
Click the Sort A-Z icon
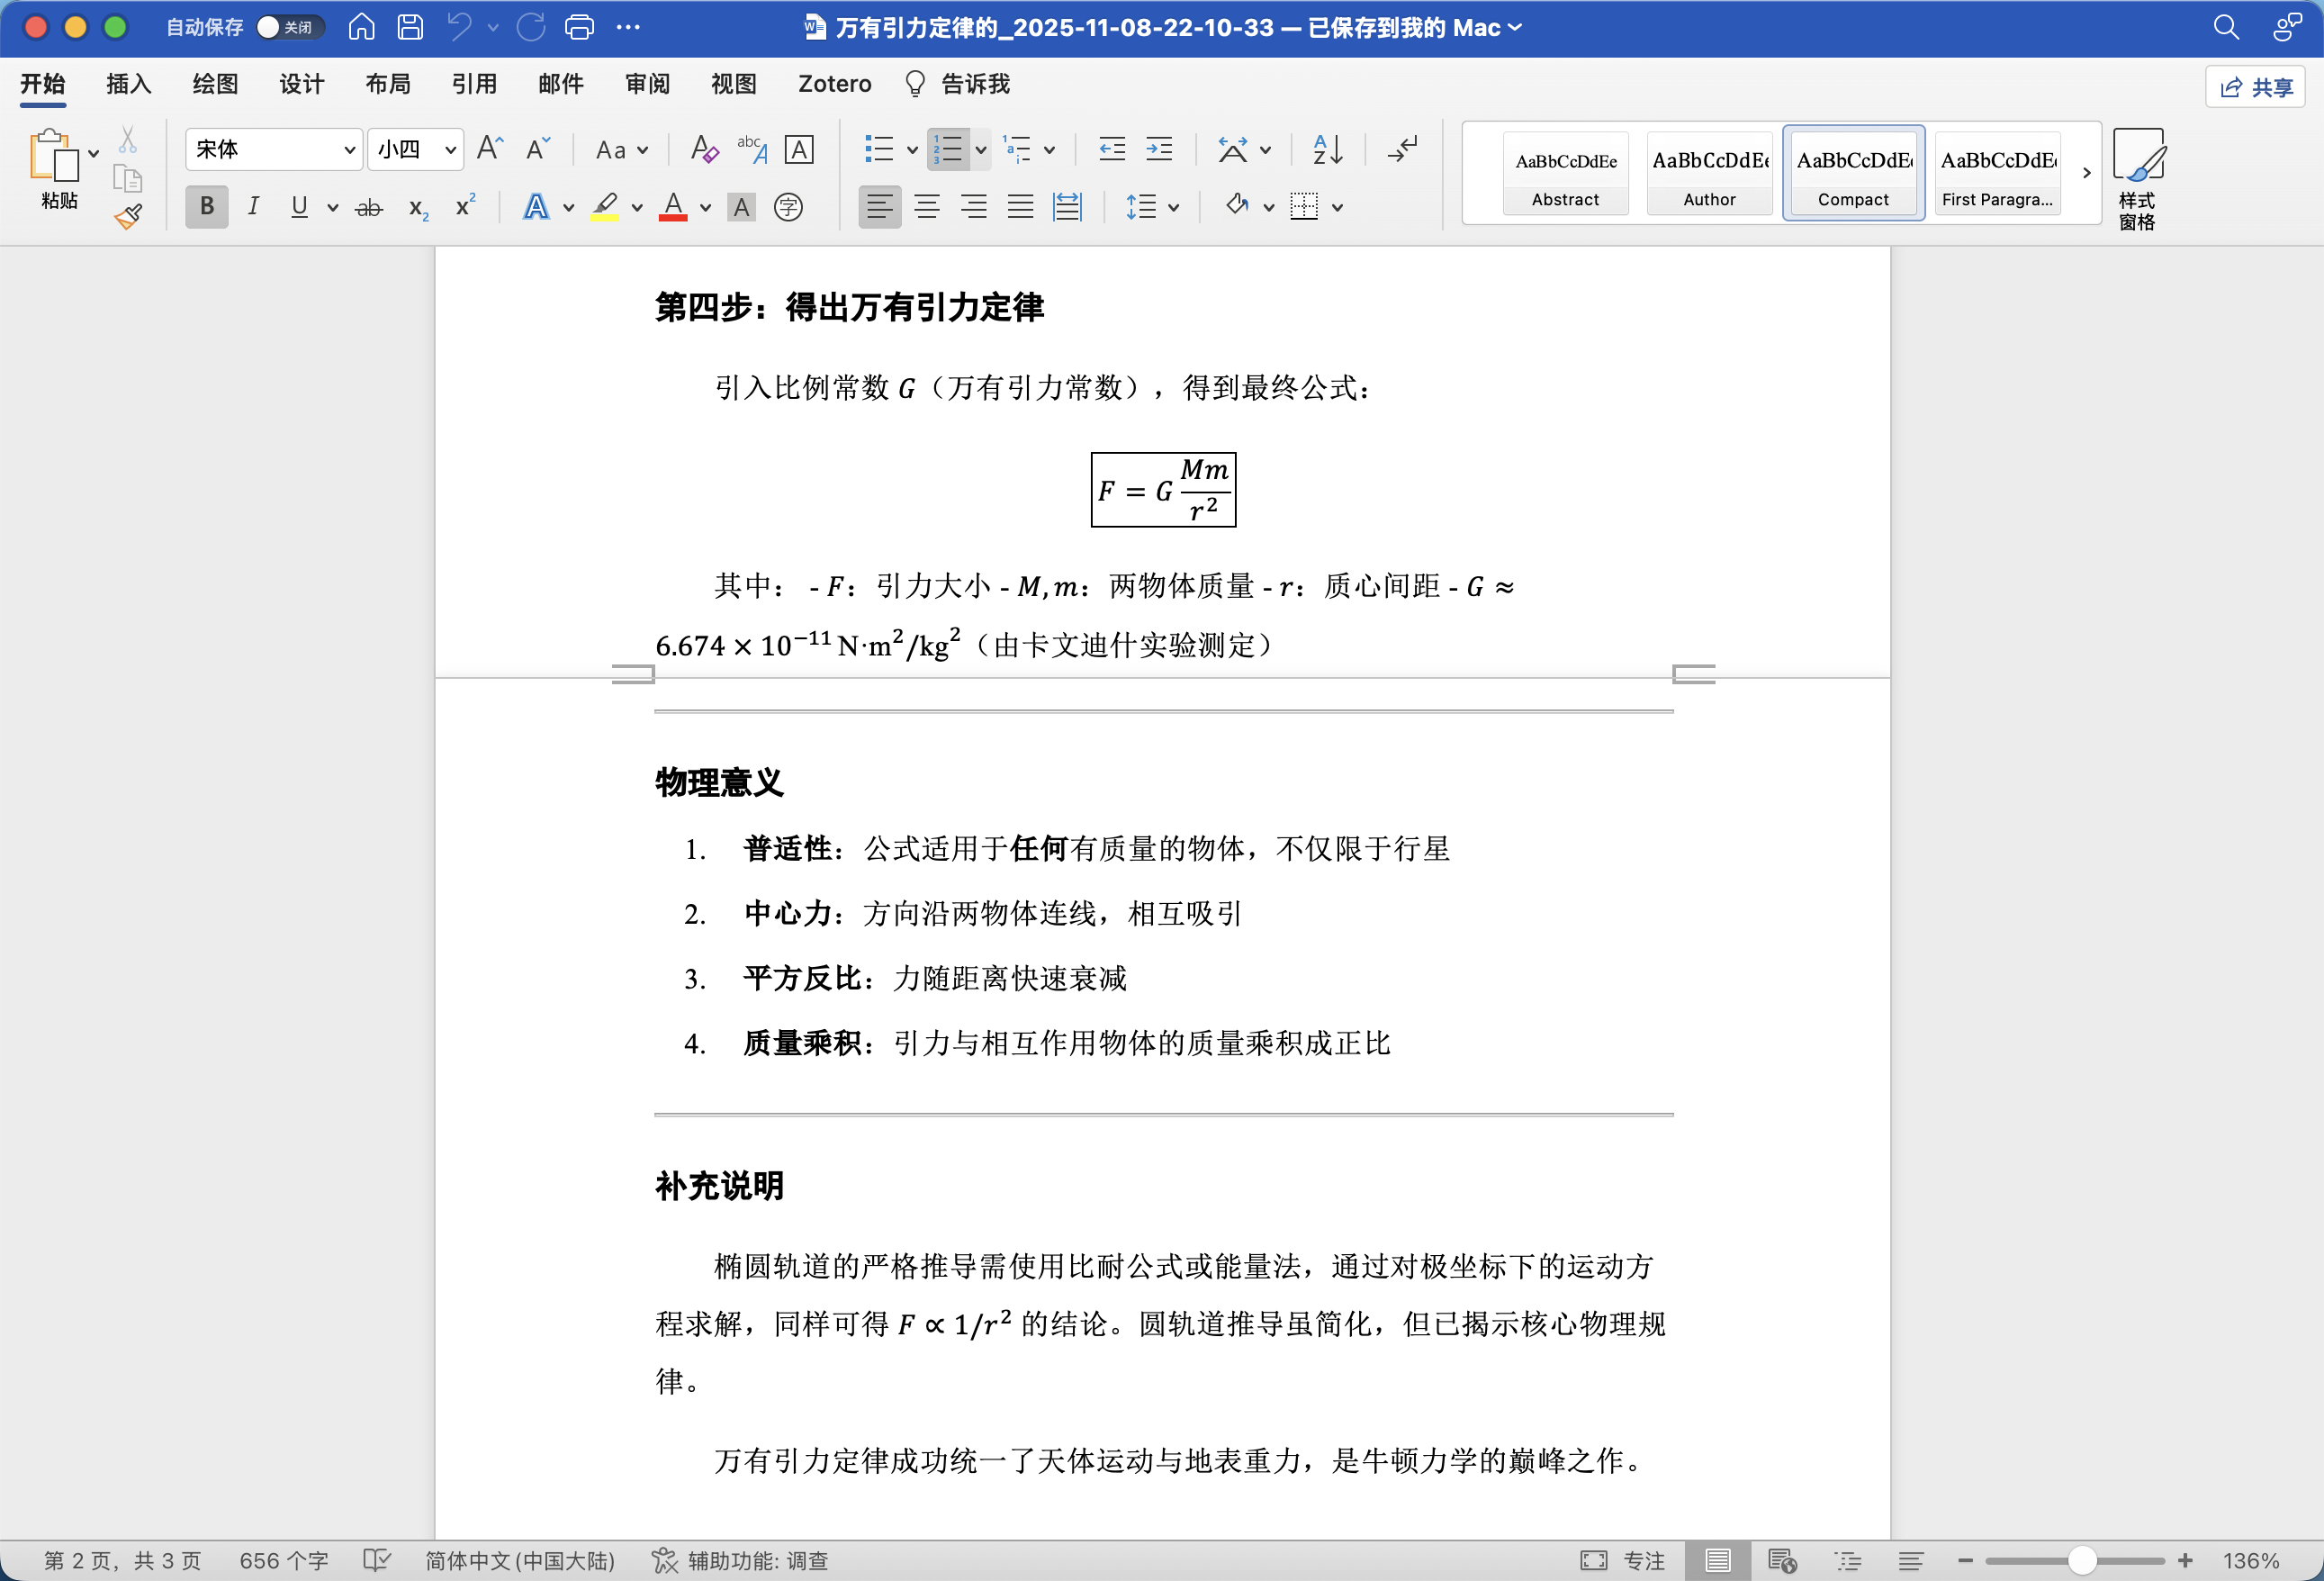tap(1327, 150)
